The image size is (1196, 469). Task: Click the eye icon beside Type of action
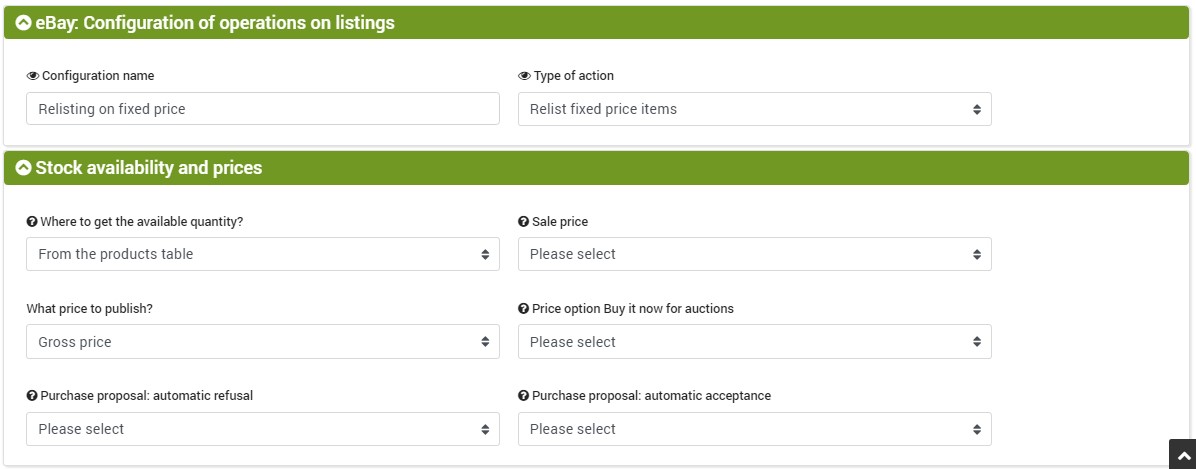tap(524, 76)
